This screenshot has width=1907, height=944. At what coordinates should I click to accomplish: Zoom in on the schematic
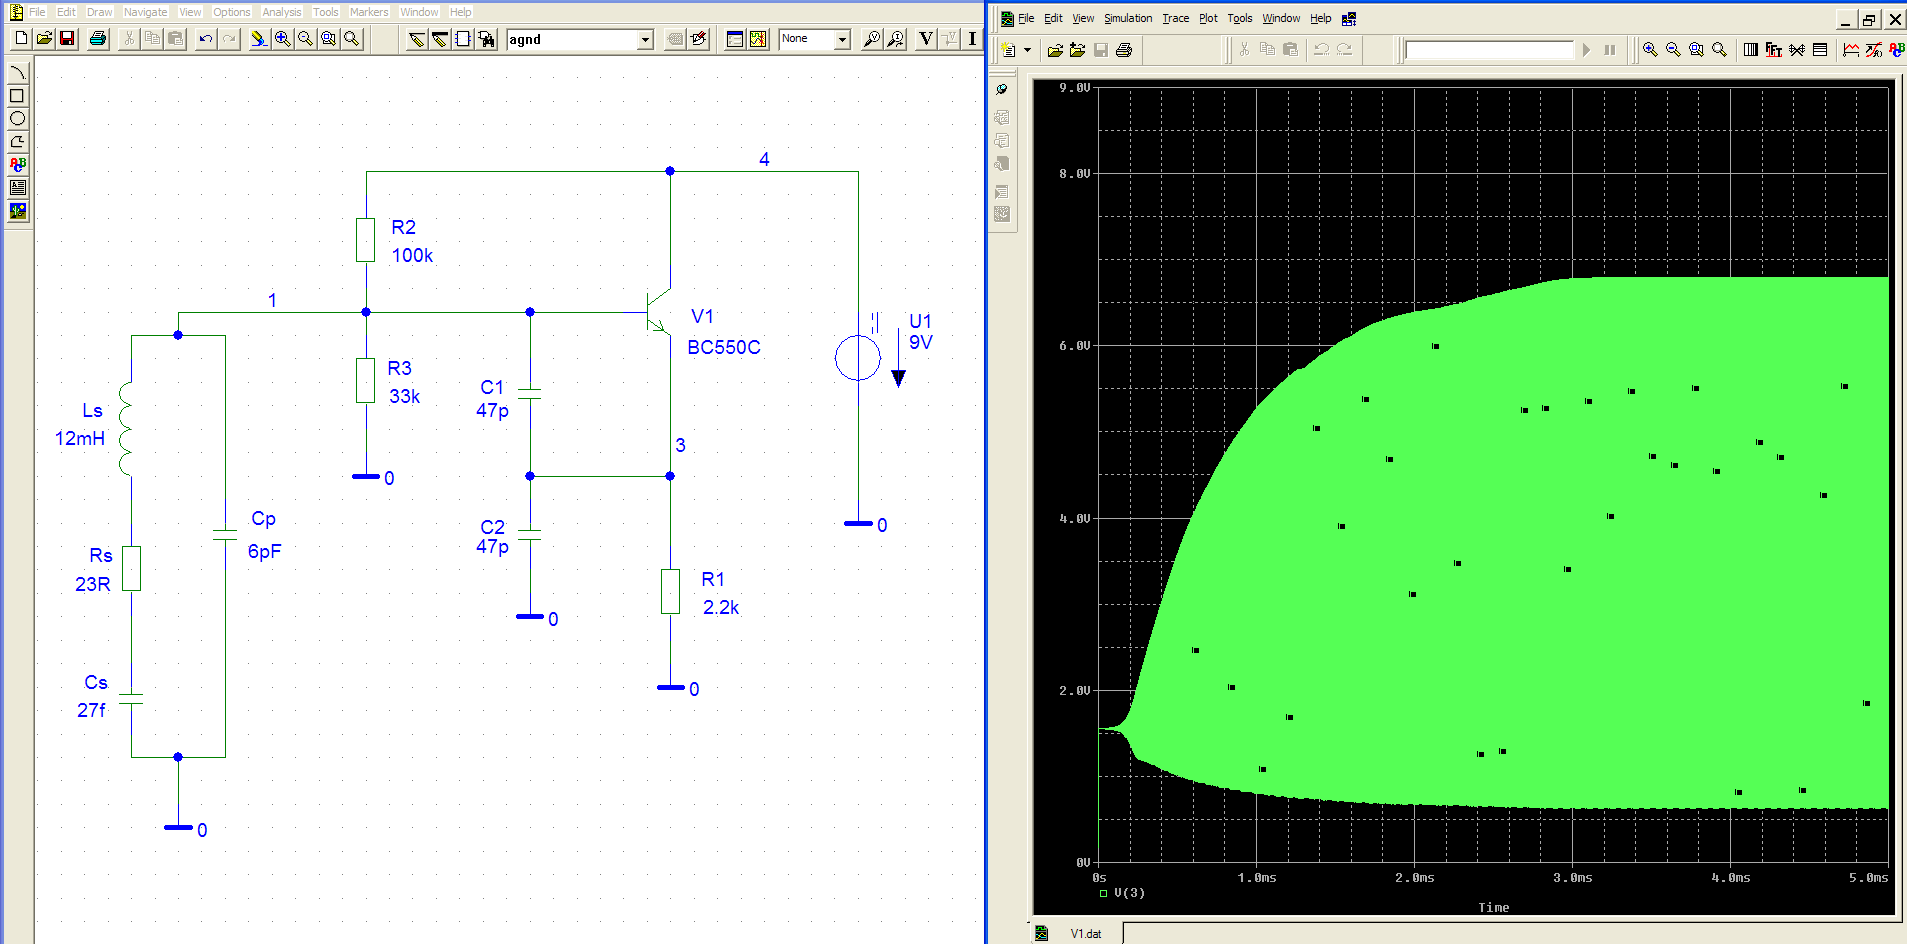coord(282,39)
